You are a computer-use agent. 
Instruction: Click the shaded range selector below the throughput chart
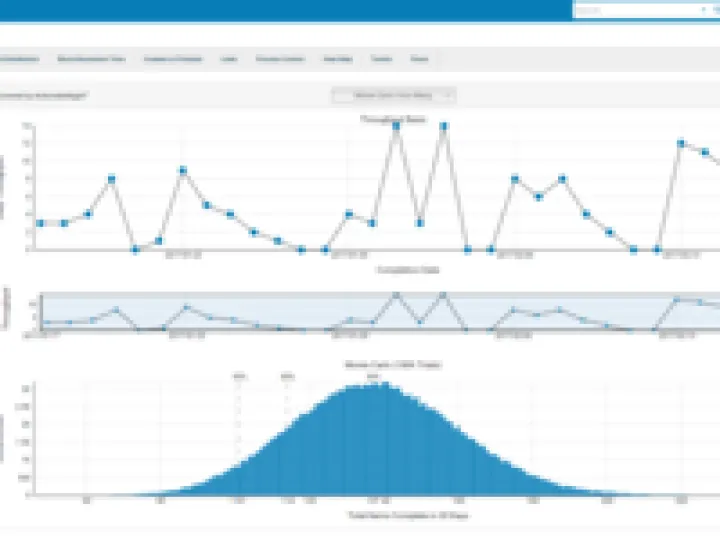380,312
